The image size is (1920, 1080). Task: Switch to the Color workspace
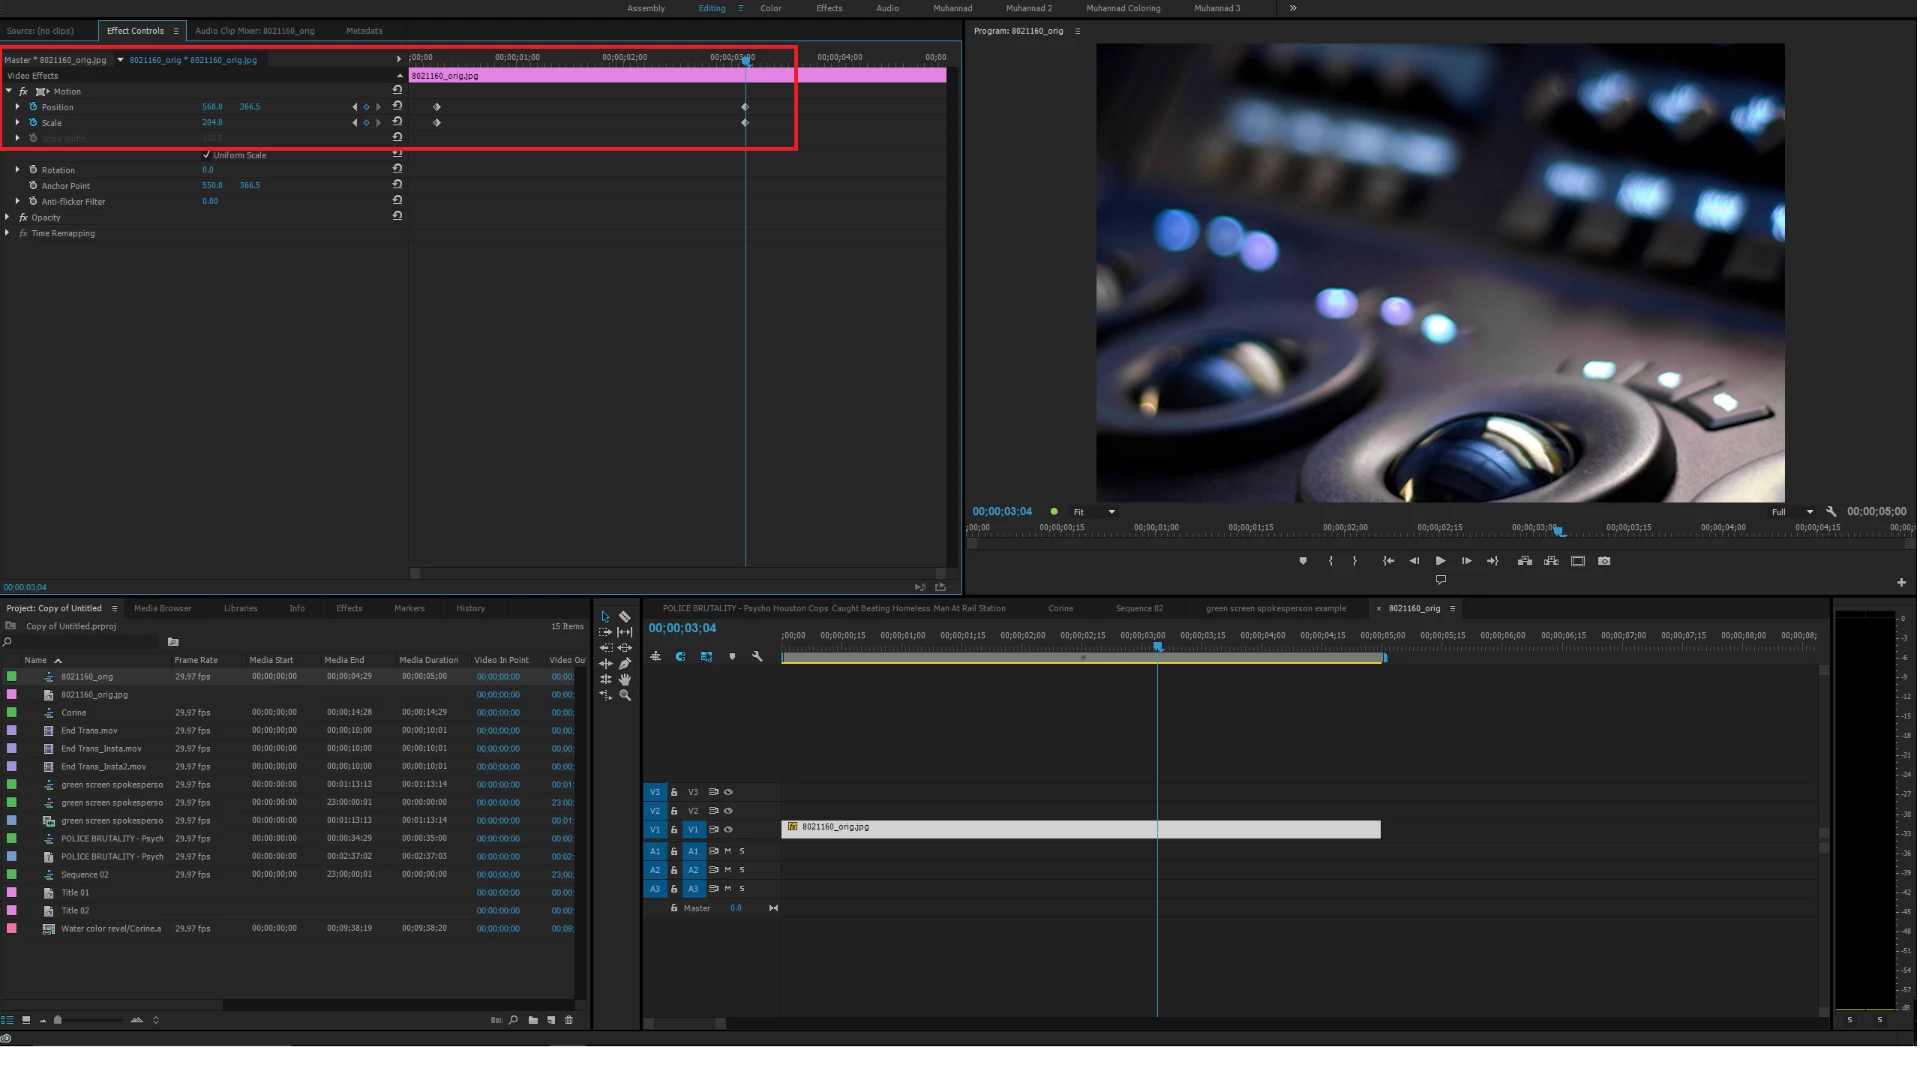point(770,8)
